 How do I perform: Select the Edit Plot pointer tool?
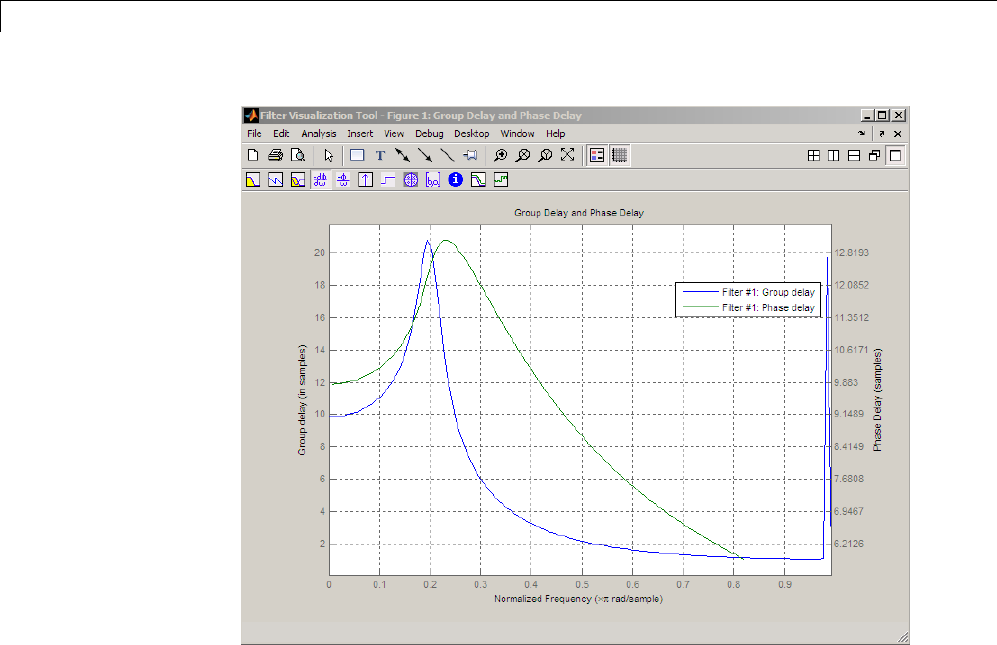pyautogui.click(x=328, y=155)
